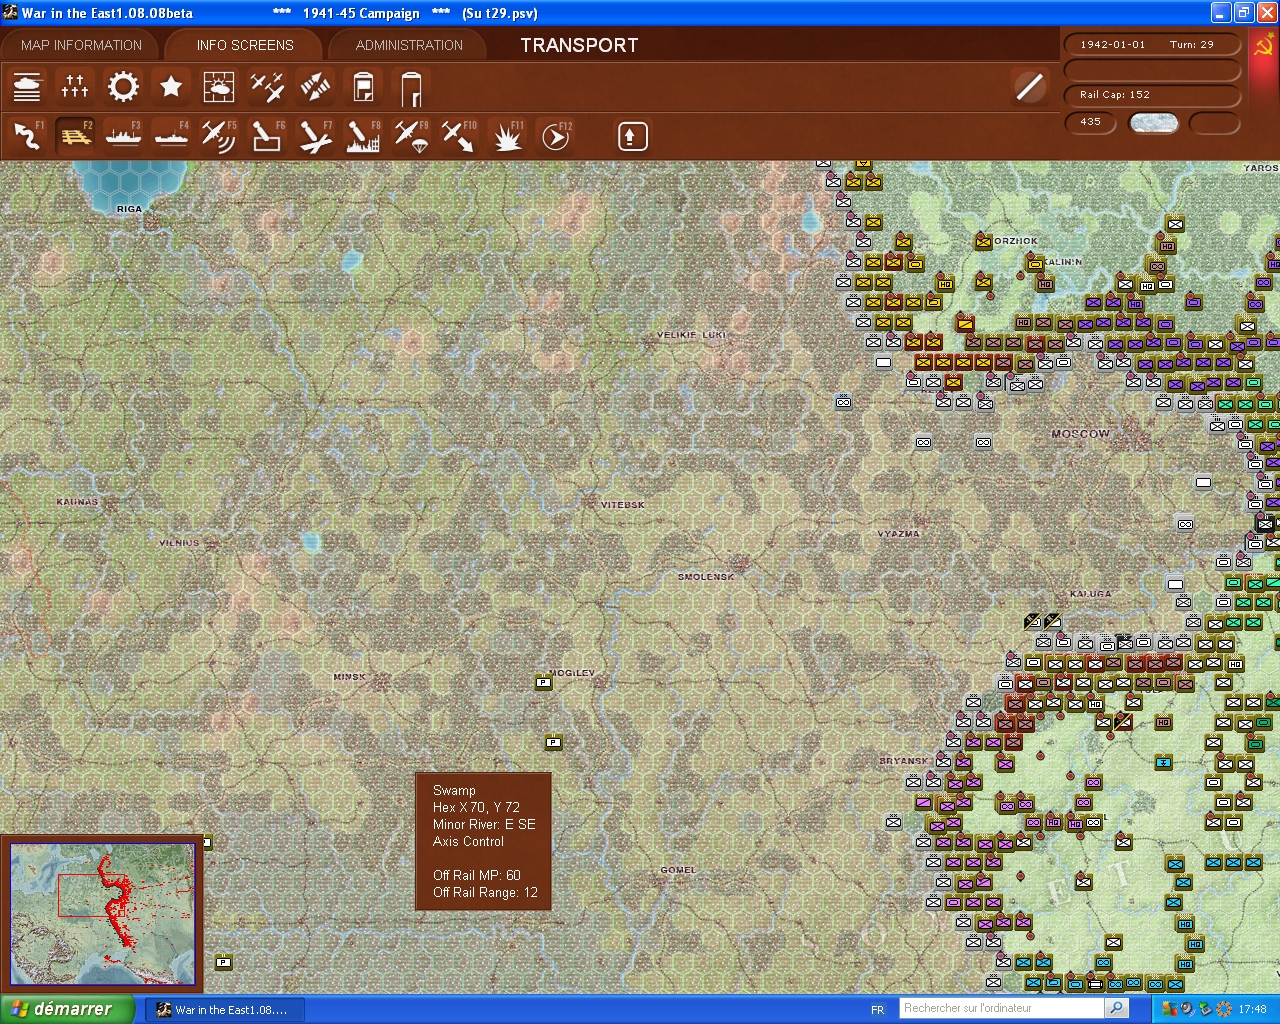Image resolution: width=1280 pixels, height=1024 pixels.
Task: Click the victory star icon
Action: 171,87
